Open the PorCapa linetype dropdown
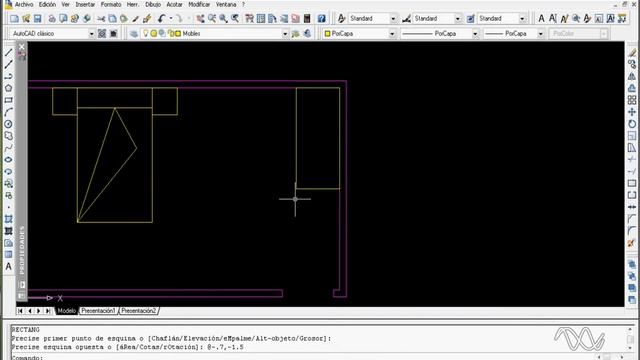 click(x=475, y=33)
